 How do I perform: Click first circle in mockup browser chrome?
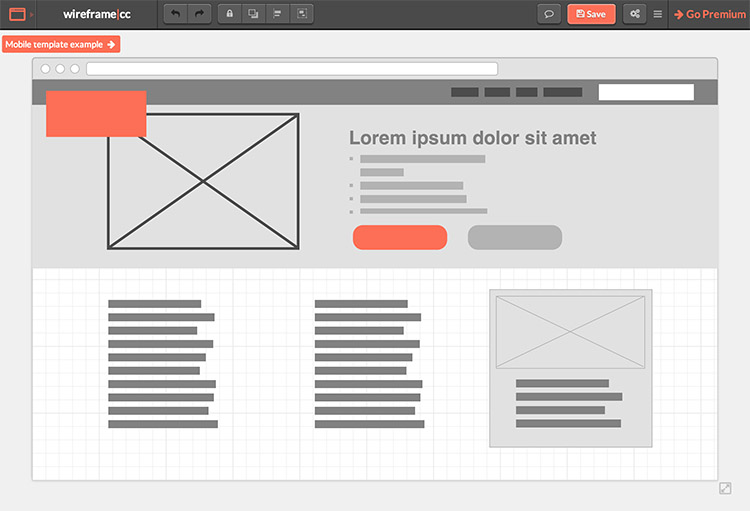[x=45, y=69]
